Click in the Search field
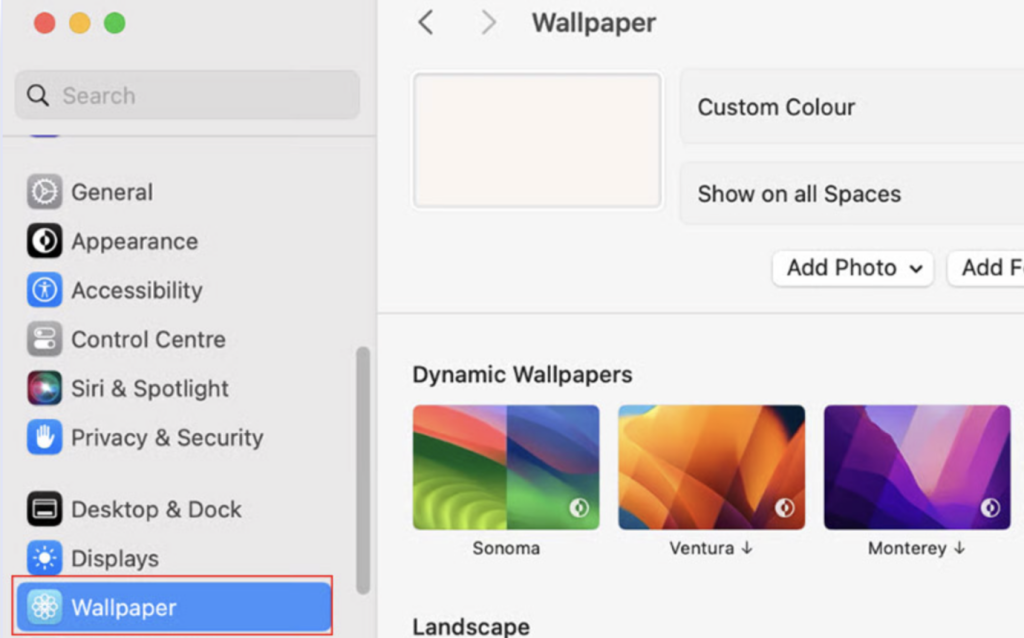The image size is (1024, 638). pos(188,96)
